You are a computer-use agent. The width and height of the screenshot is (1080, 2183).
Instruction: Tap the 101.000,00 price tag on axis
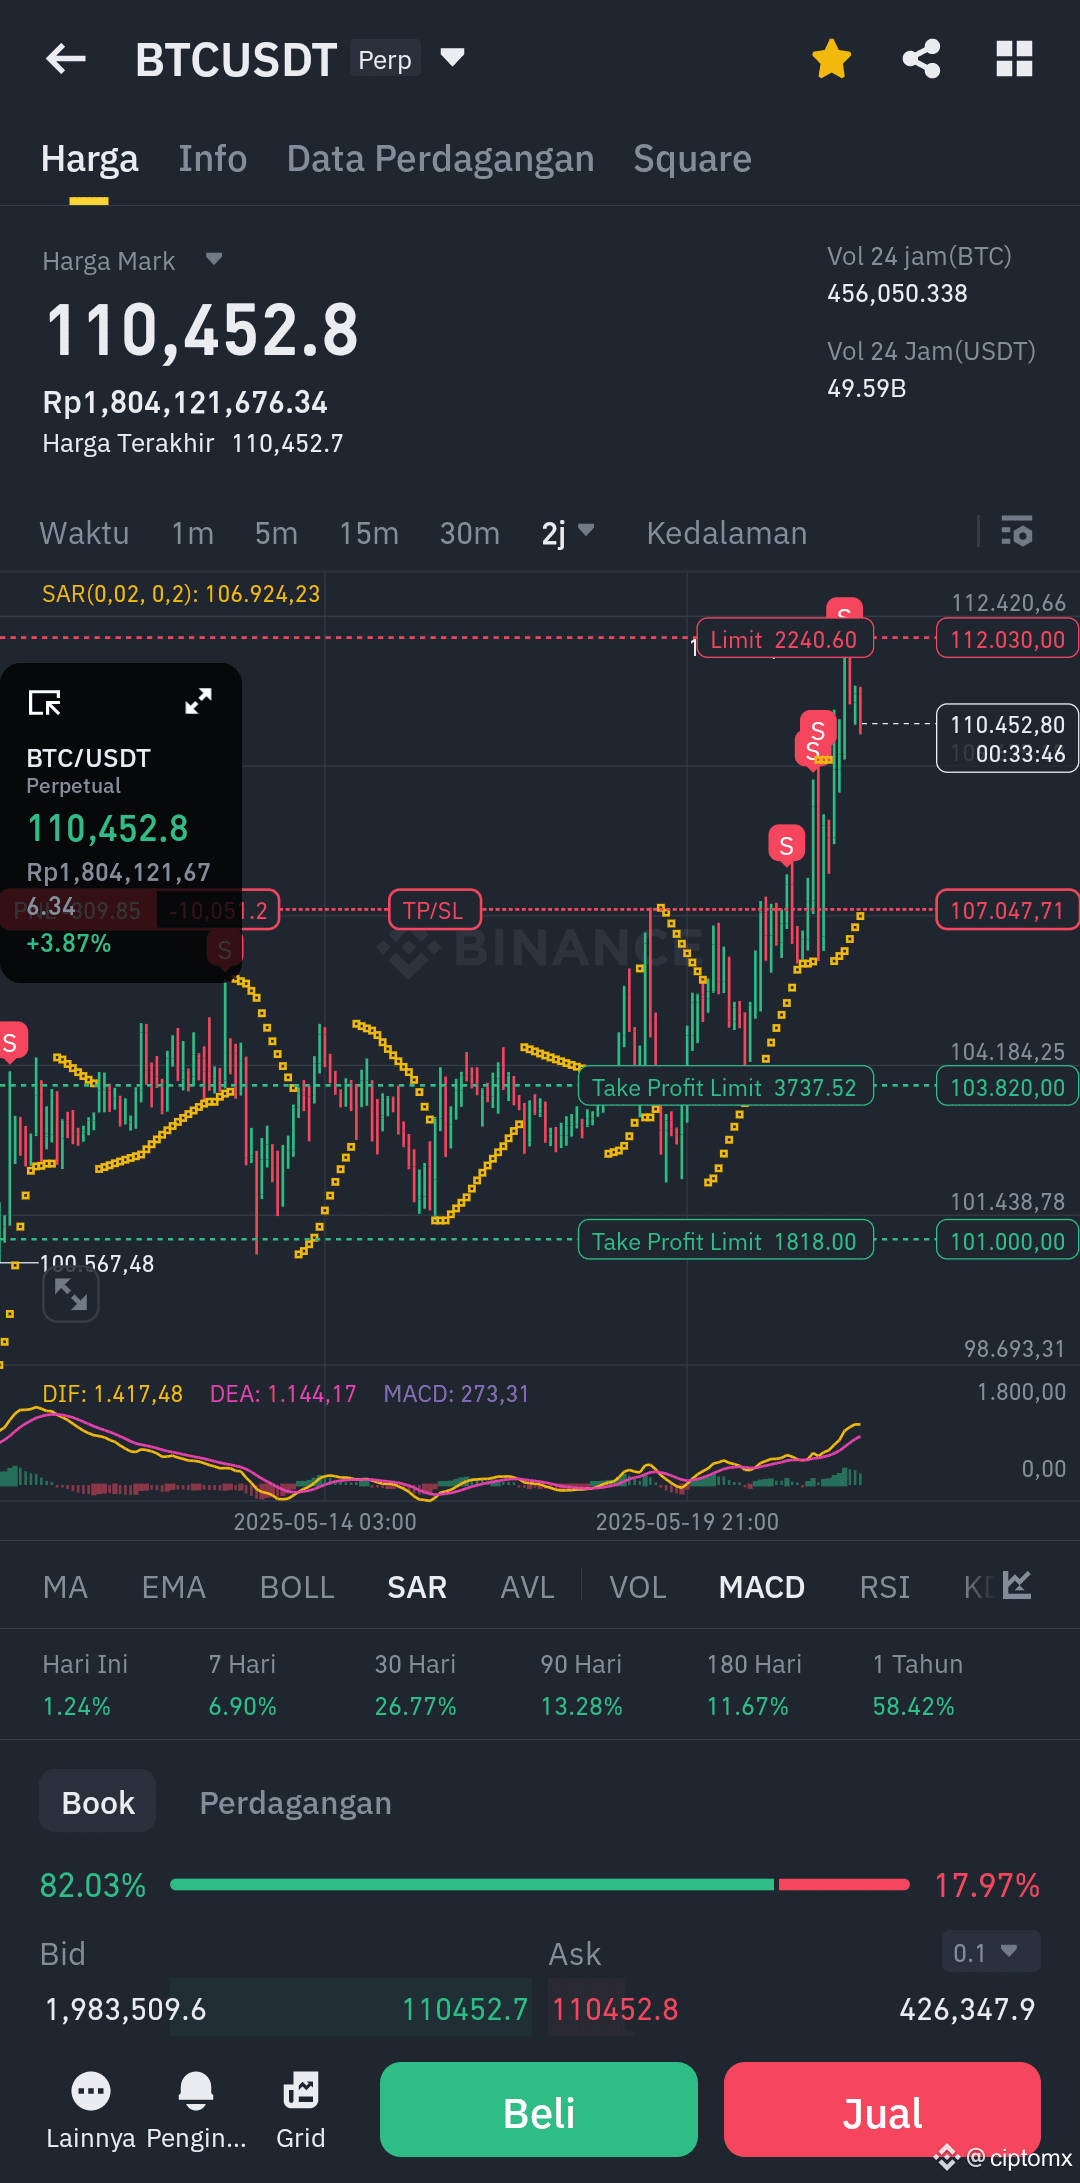[x=1007, y=1241]
